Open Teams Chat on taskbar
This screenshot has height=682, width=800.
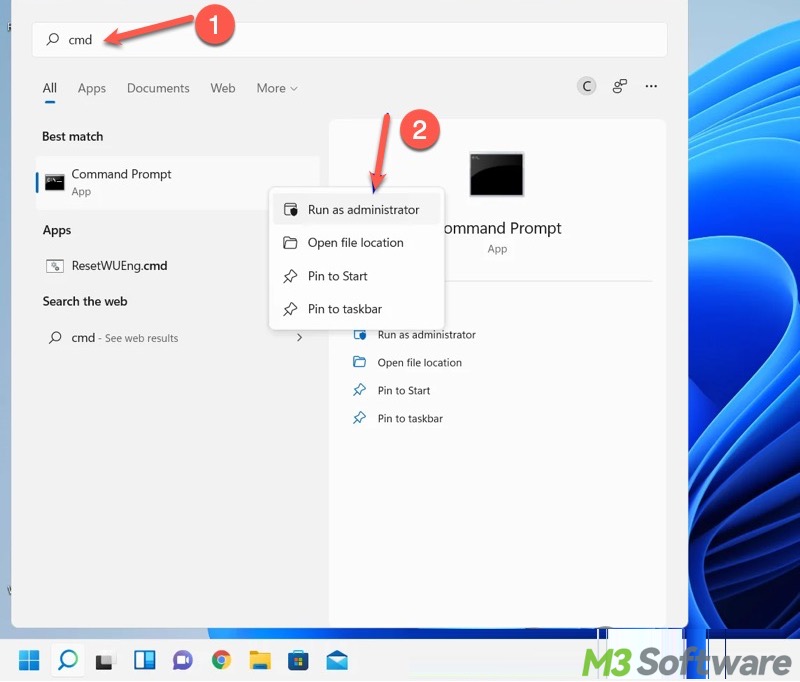(x=183, y=661)
